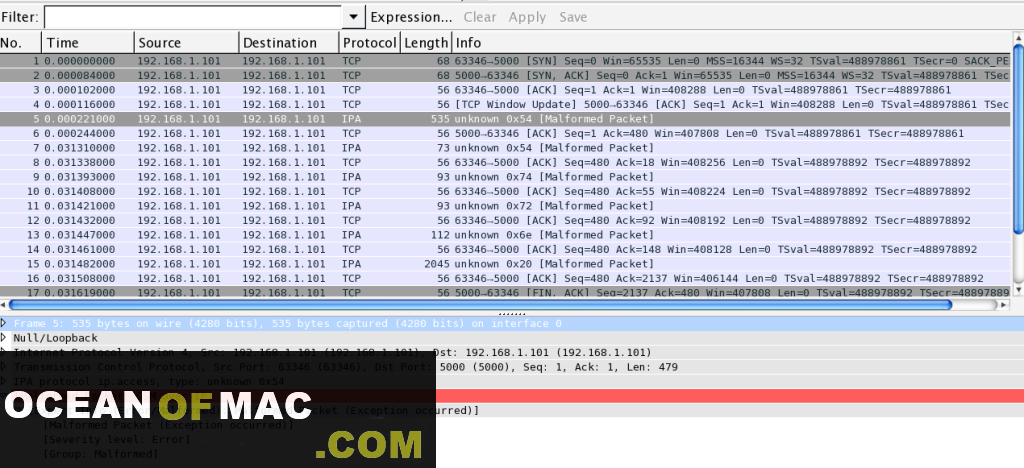The height and width of the screenshot is (468, 1024).
Task: Select packet 9 unknown 0x74 row
Action: [x=505, y=177]
